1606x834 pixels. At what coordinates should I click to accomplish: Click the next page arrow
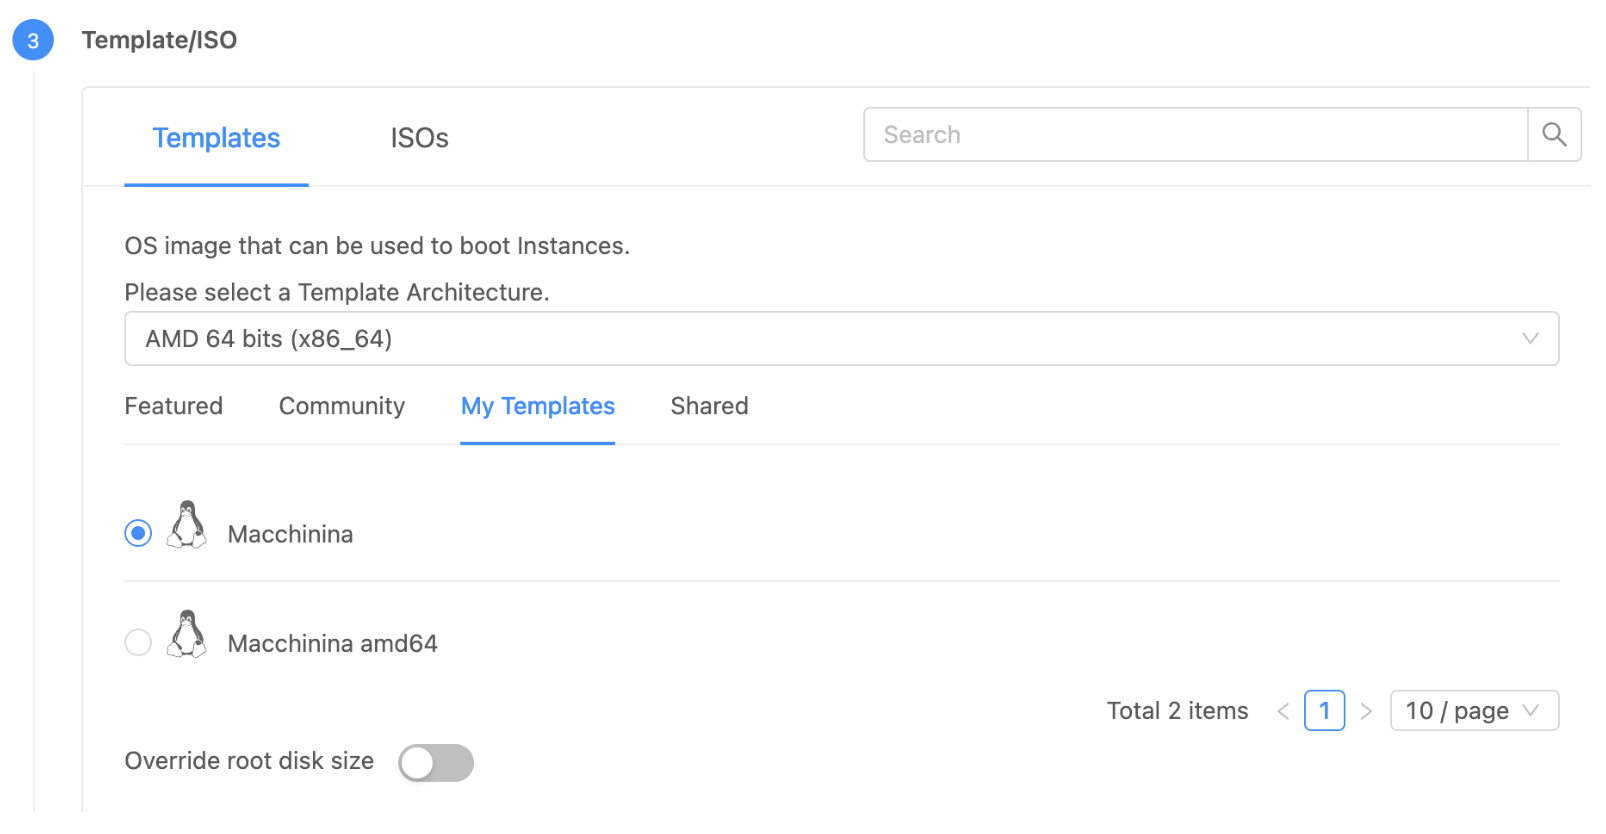(x=1366, y=711)
